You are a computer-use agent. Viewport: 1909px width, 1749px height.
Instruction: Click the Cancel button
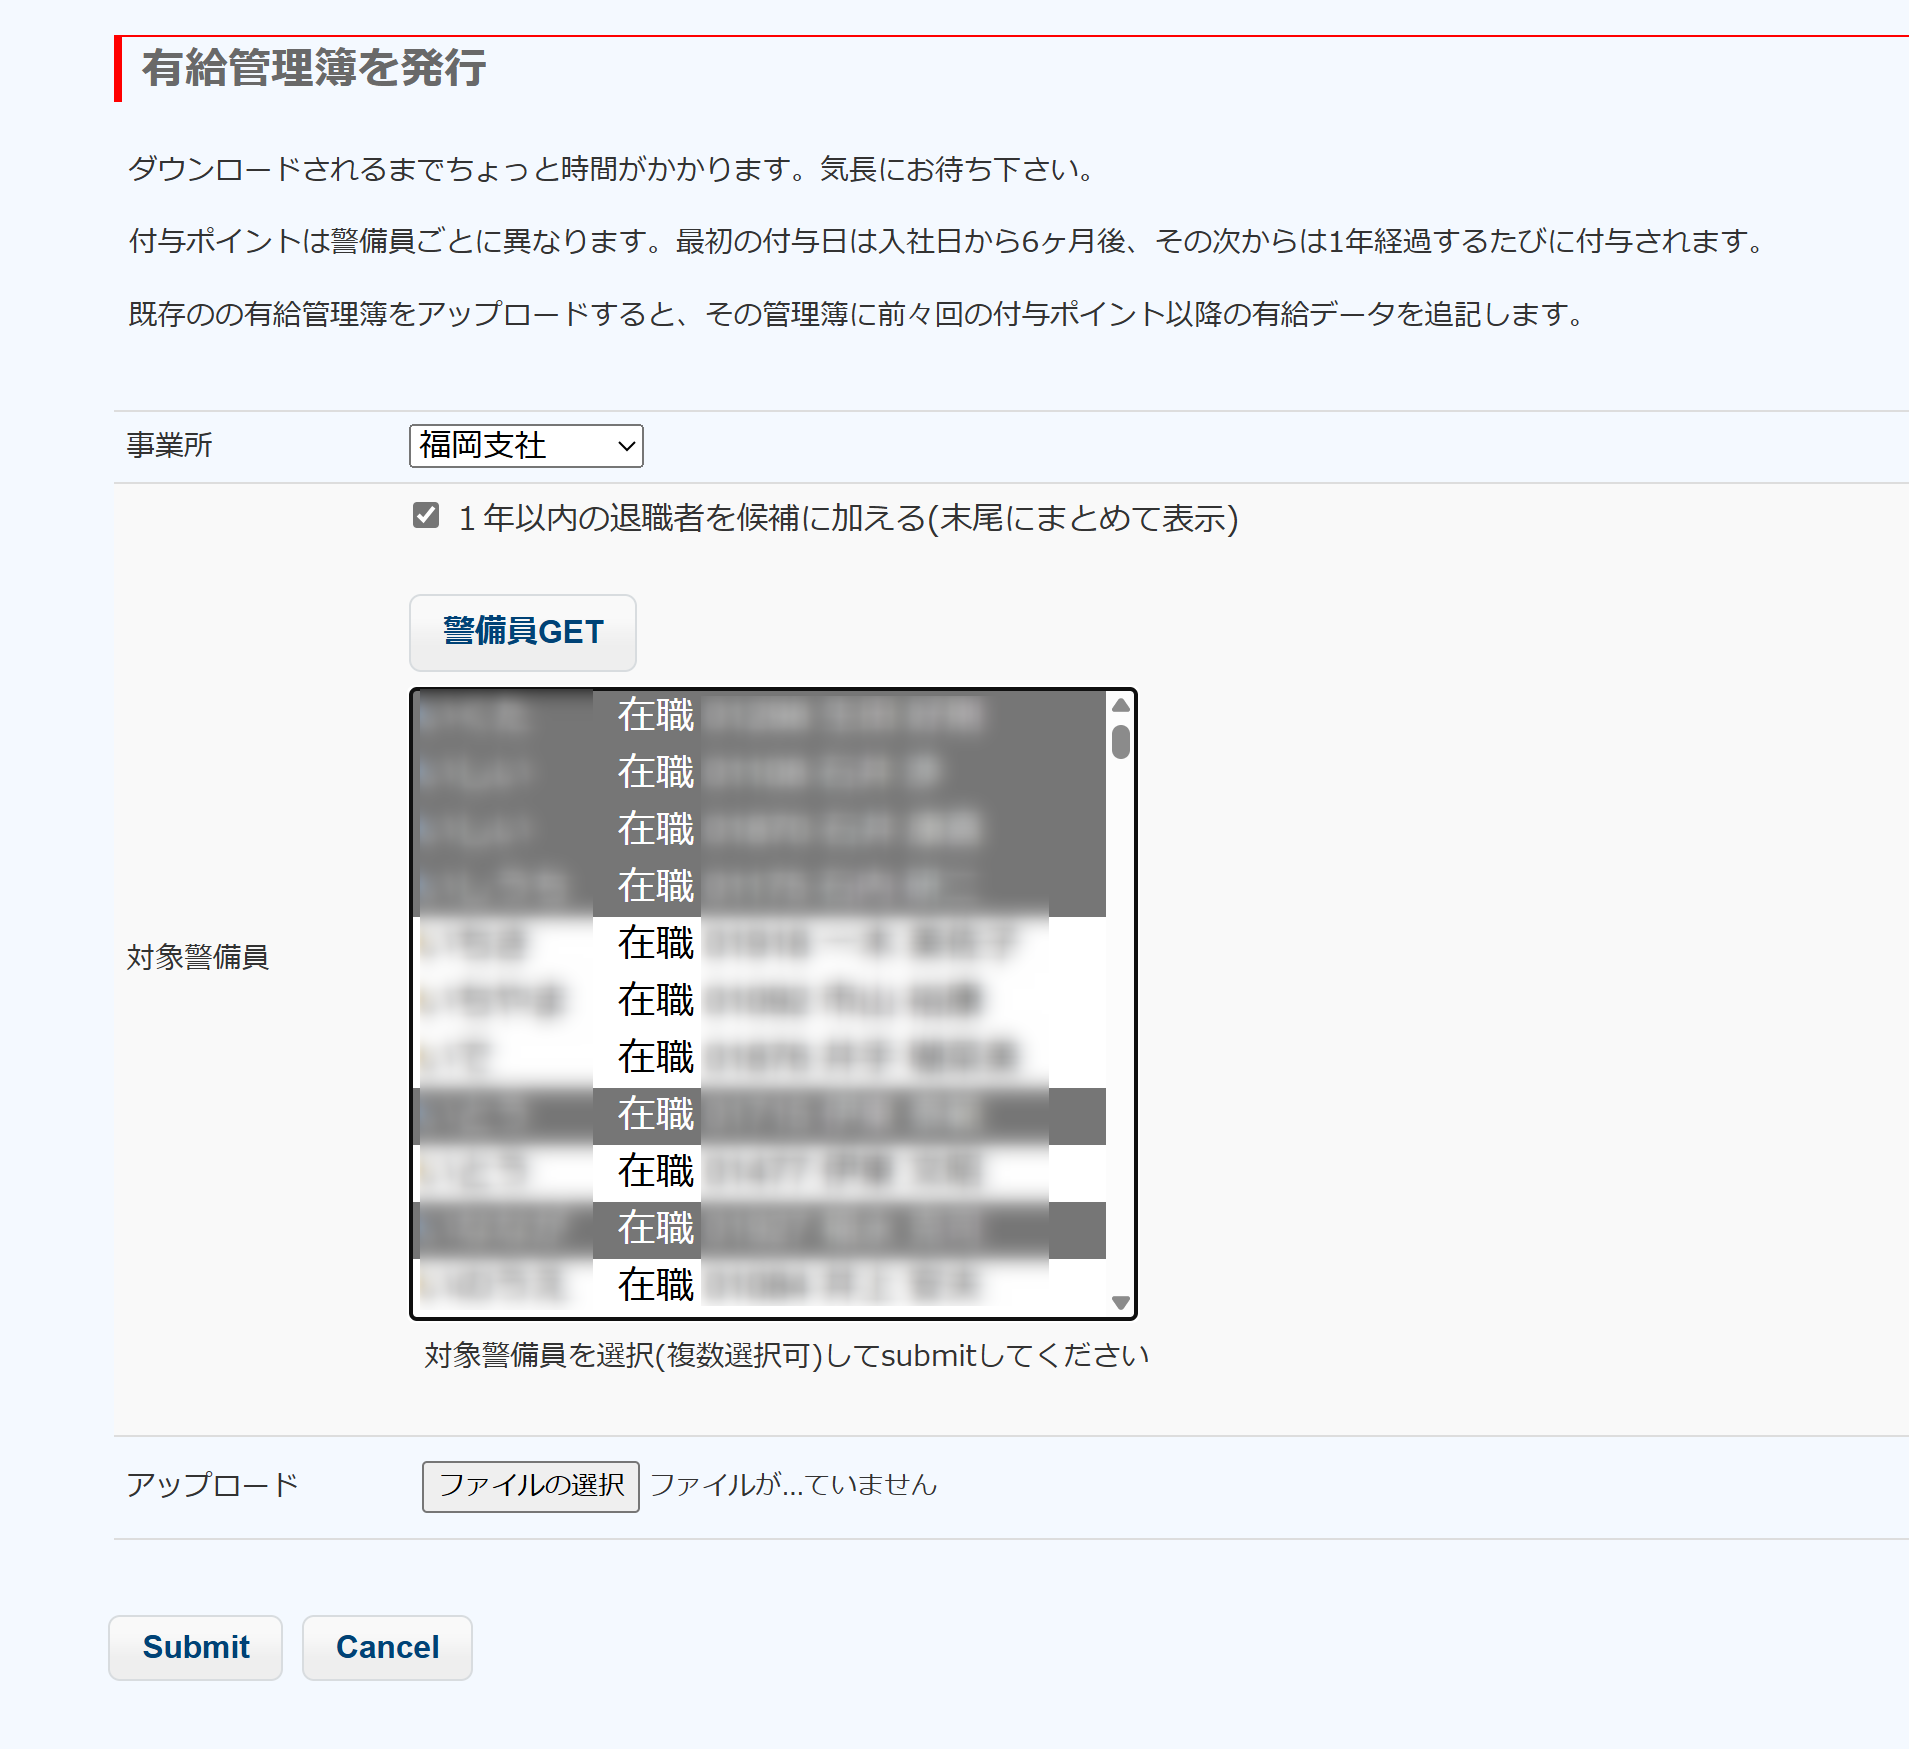click(387, 1647)
